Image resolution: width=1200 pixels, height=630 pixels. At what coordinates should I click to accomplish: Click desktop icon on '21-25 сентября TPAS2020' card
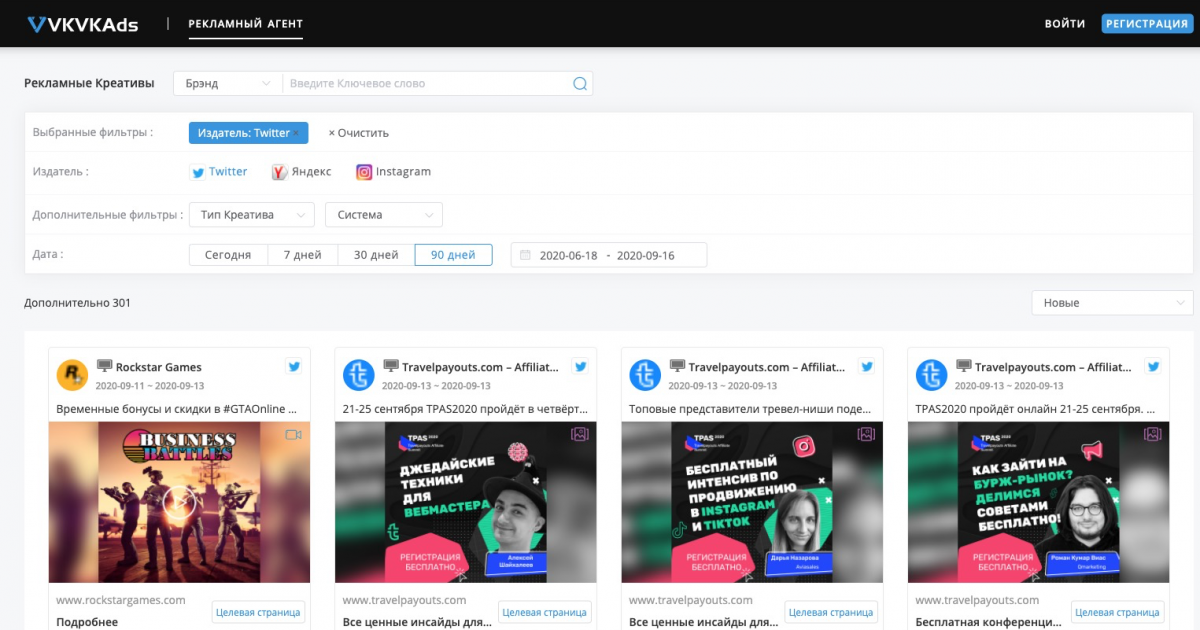pos(391,366)
